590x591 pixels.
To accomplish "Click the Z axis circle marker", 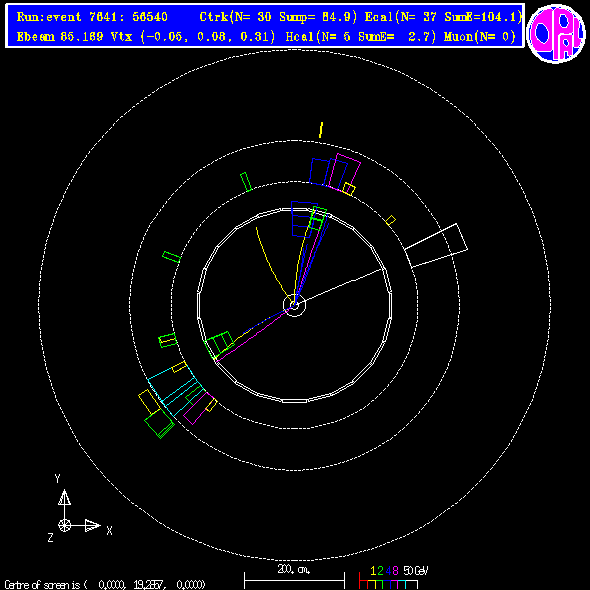I will (64, 525).
